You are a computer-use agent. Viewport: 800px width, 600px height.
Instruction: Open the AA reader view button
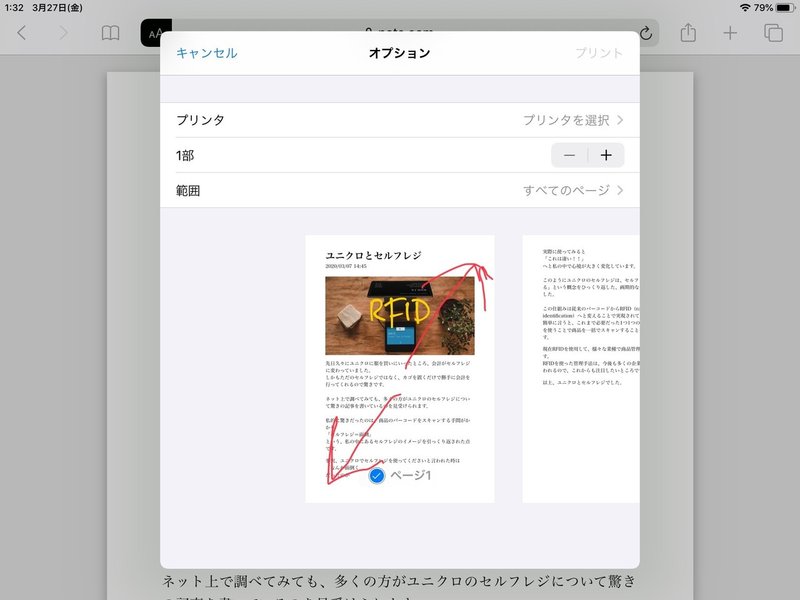point(155,34)
